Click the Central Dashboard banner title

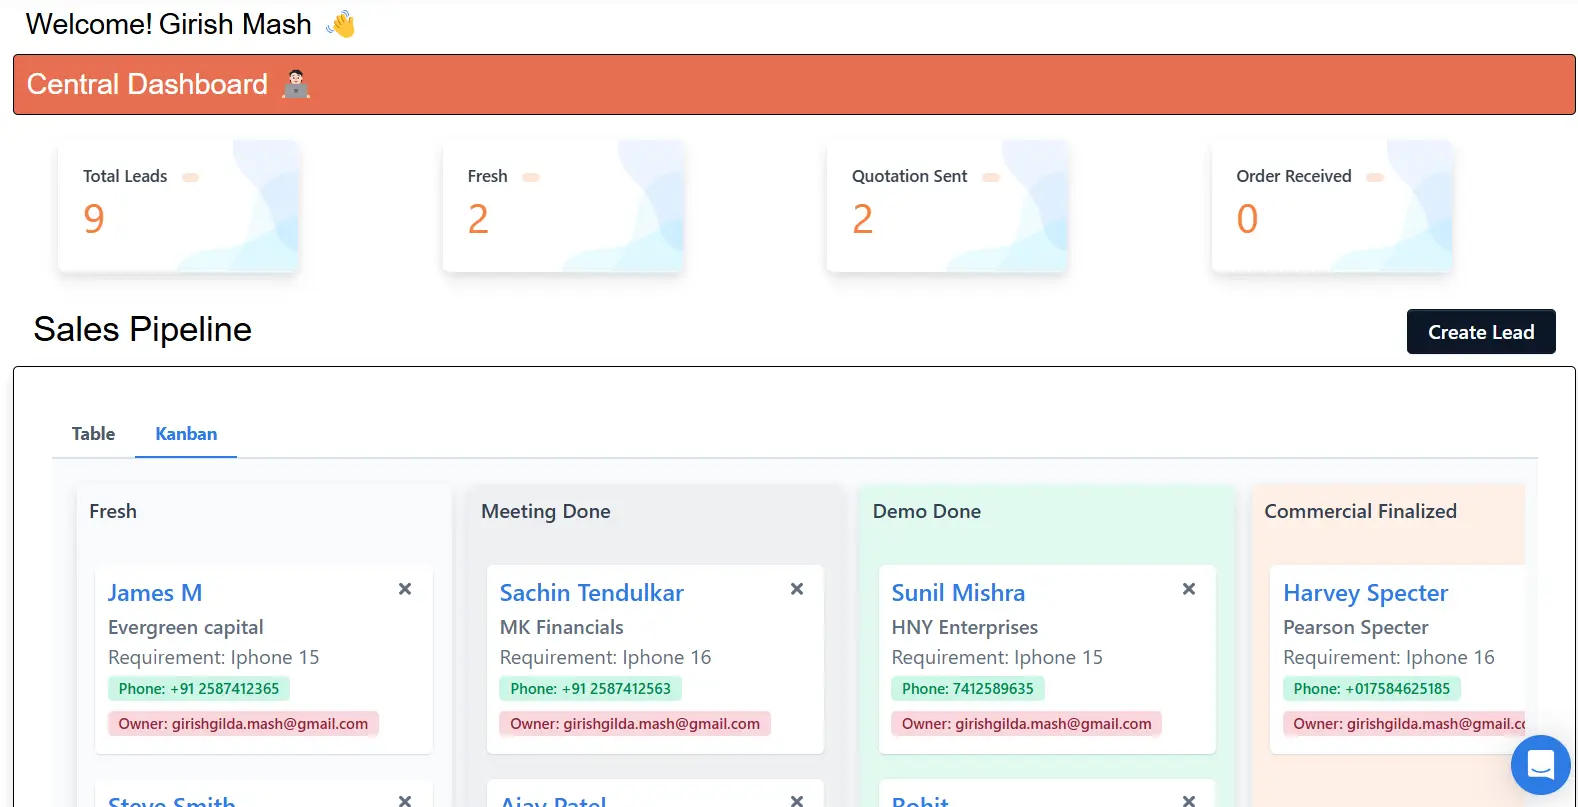coord(147,84)
